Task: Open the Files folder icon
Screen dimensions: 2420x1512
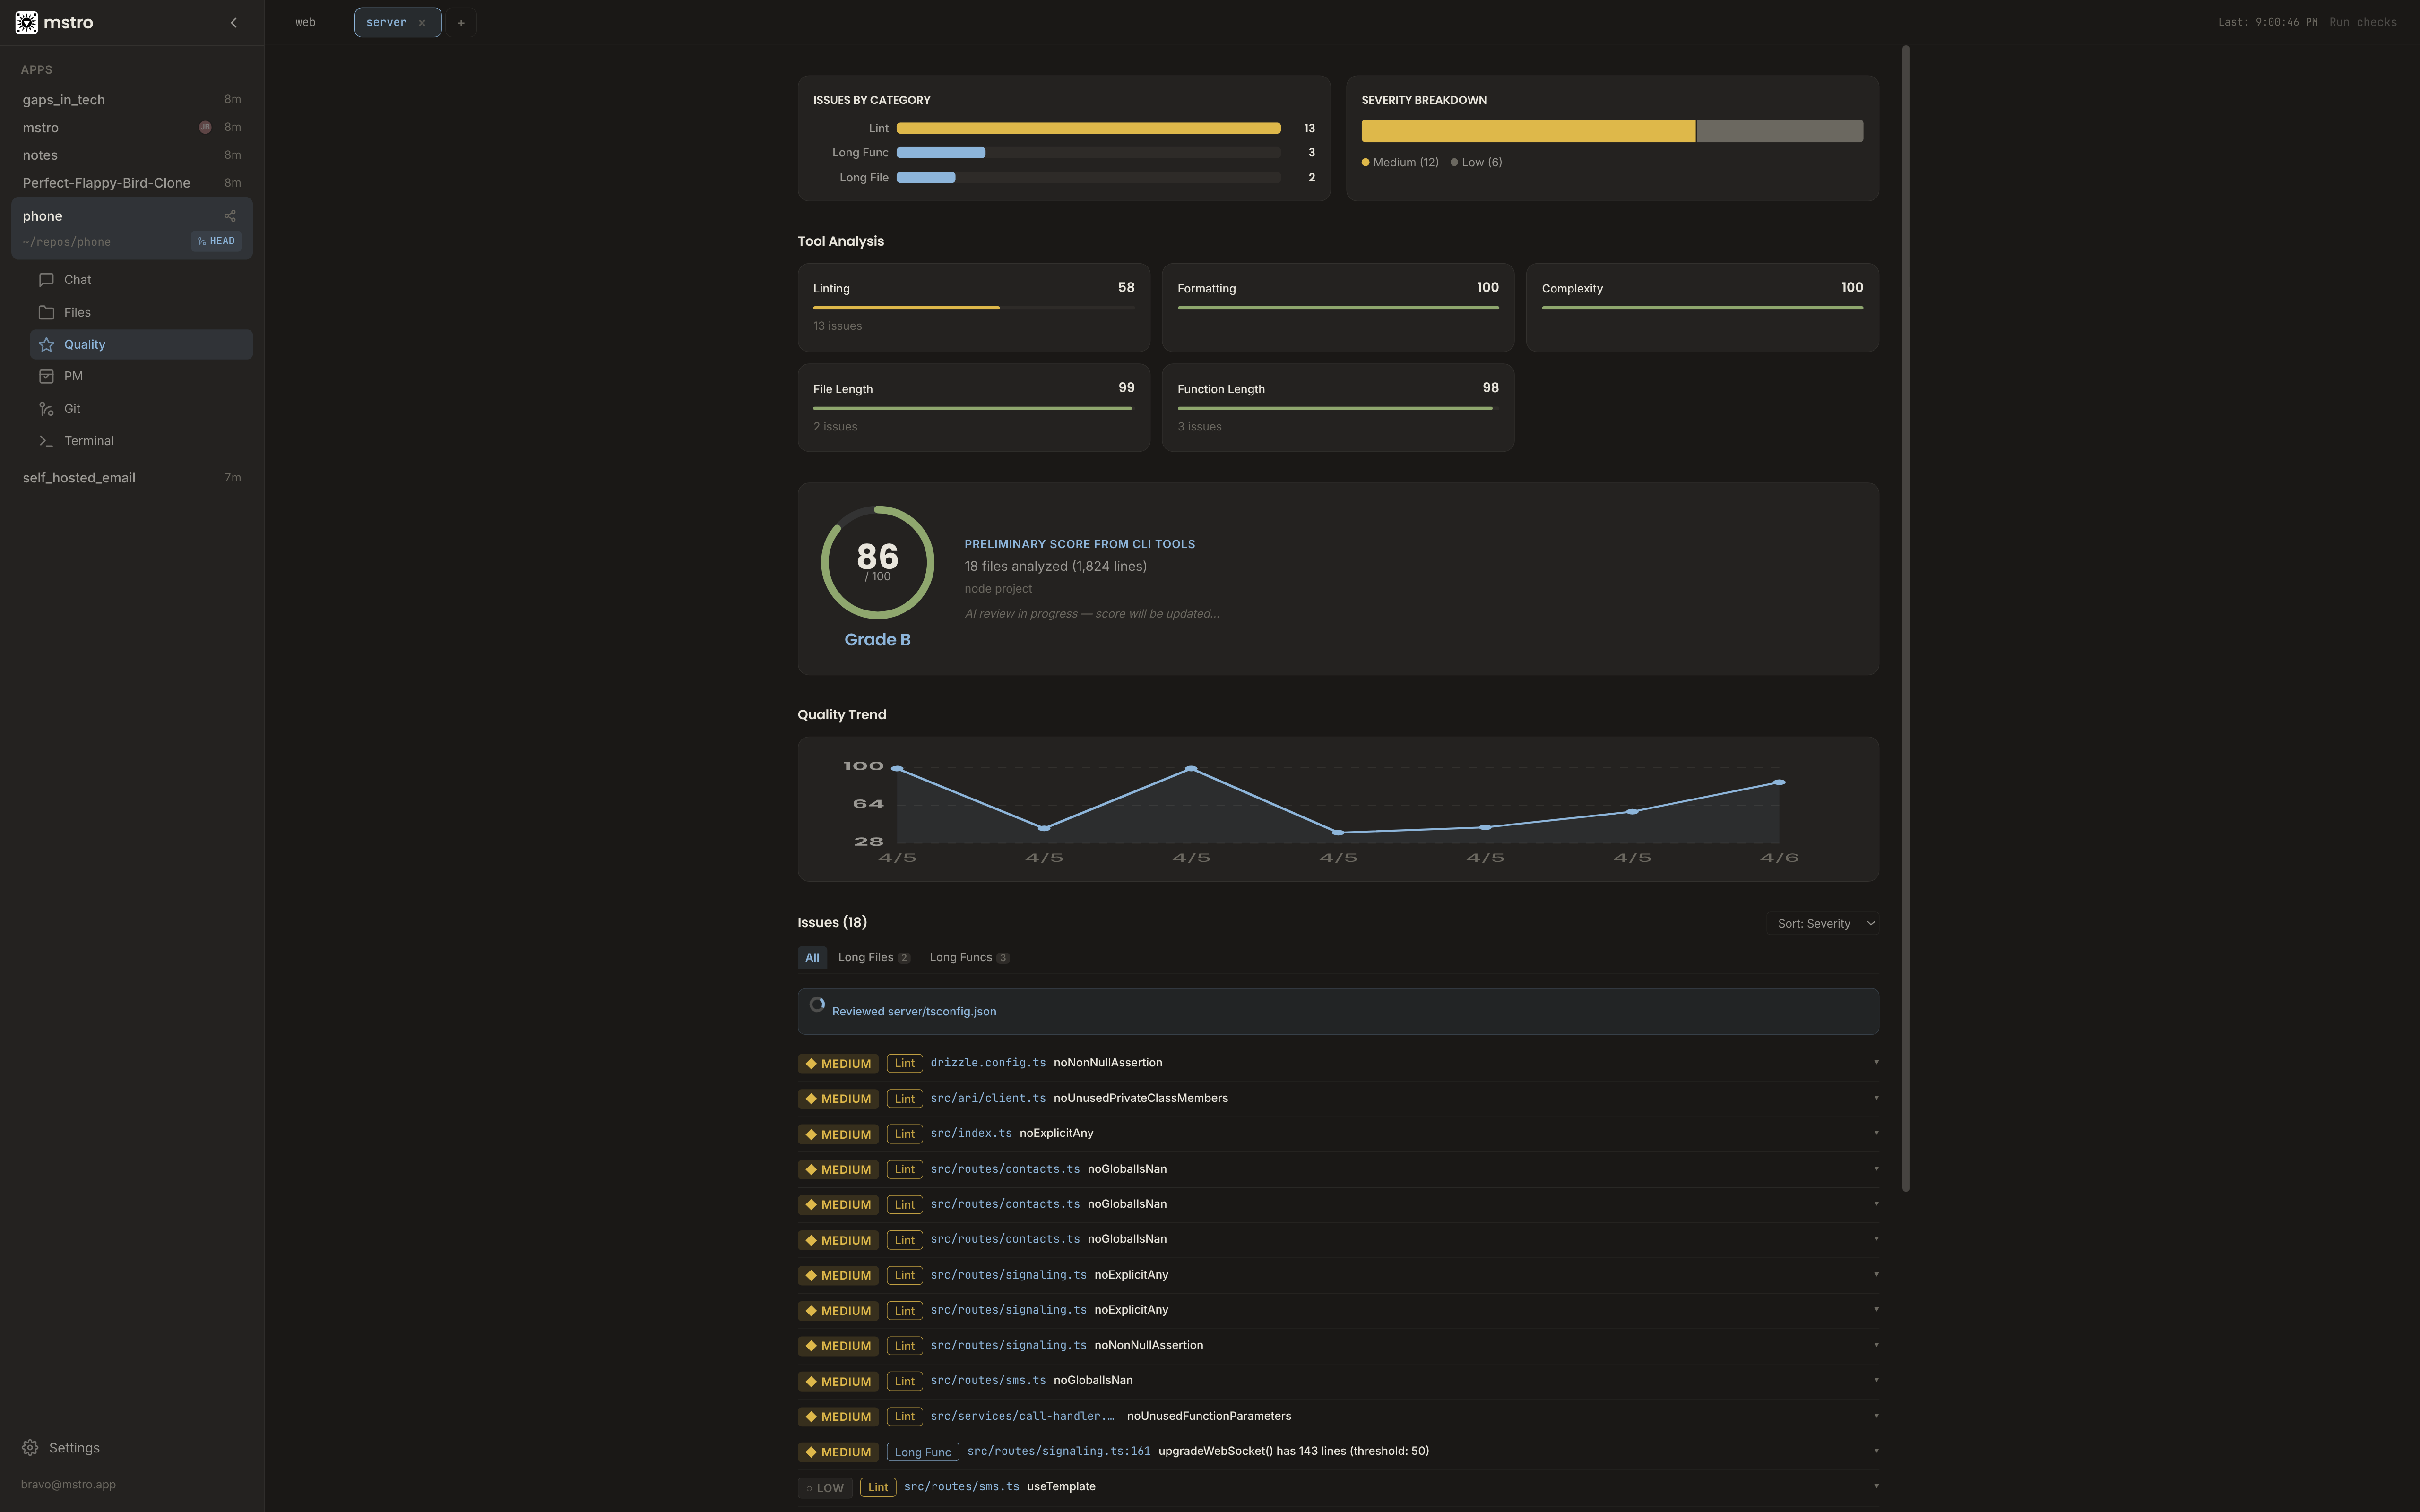Action: (46, 312)
